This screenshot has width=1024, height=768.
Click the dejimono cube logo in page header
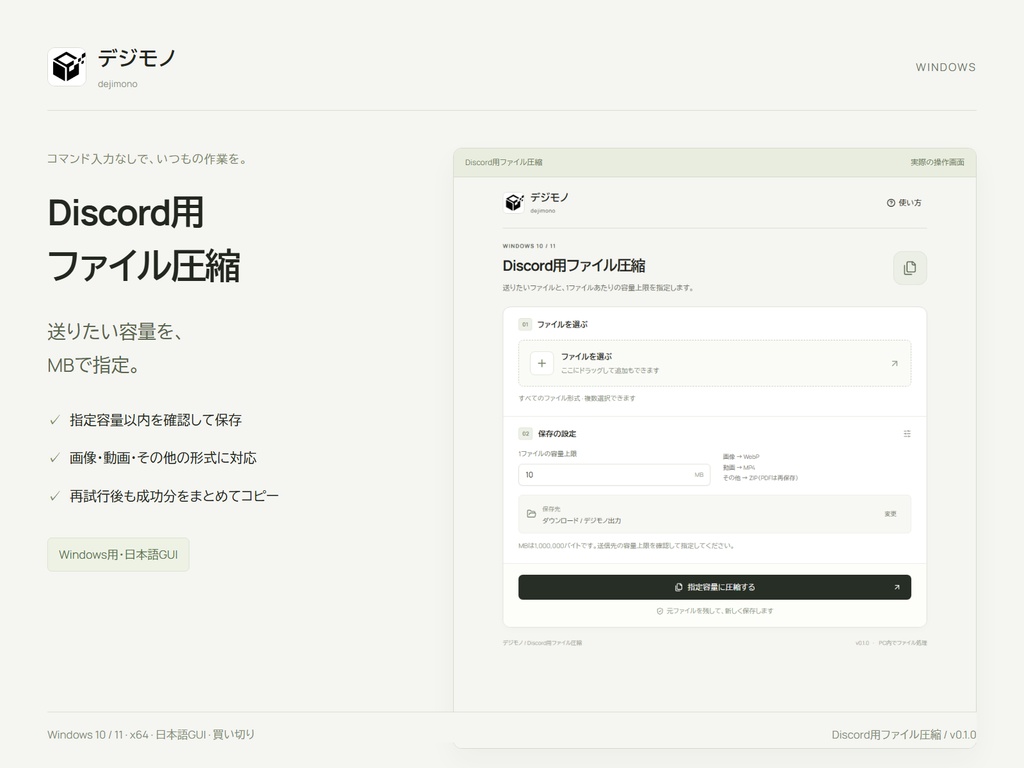pos(67,67)
